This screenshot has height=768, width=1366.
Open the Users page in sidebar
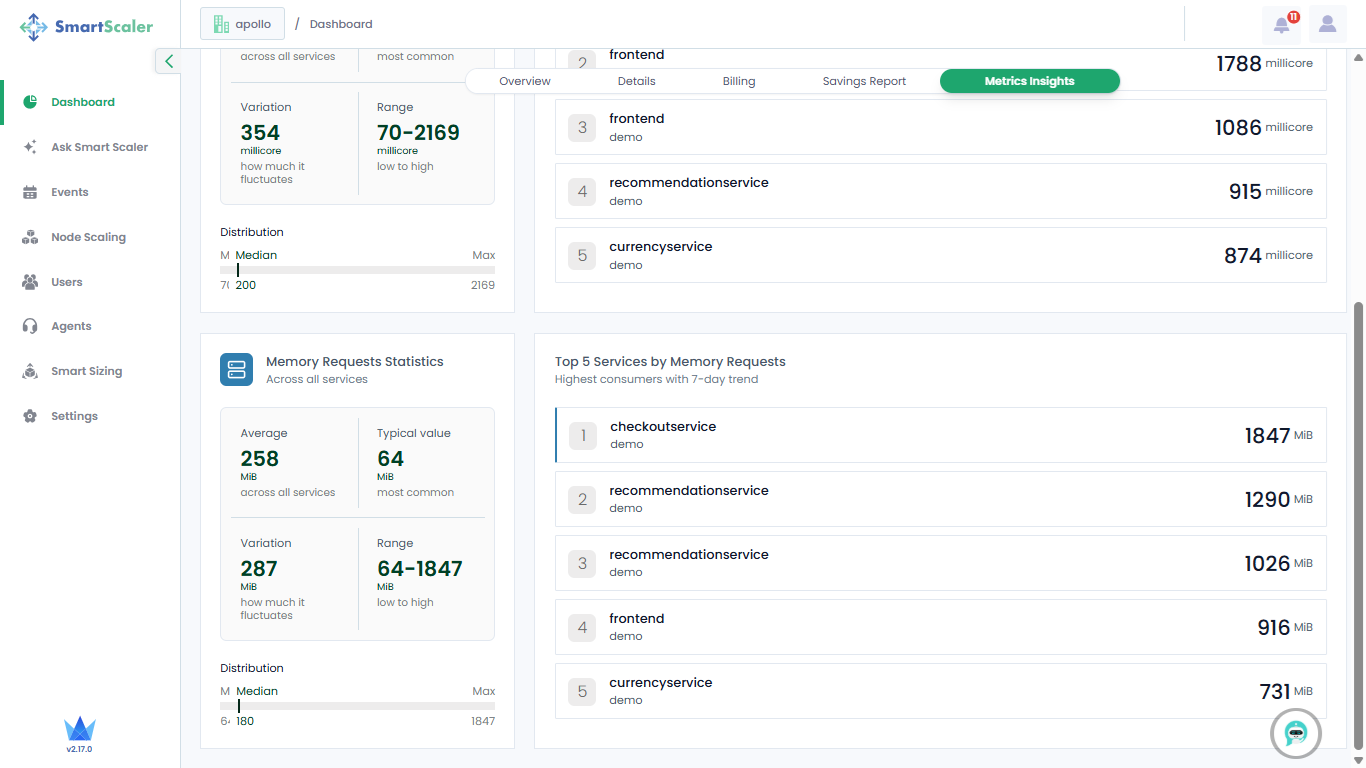(67, 282)
